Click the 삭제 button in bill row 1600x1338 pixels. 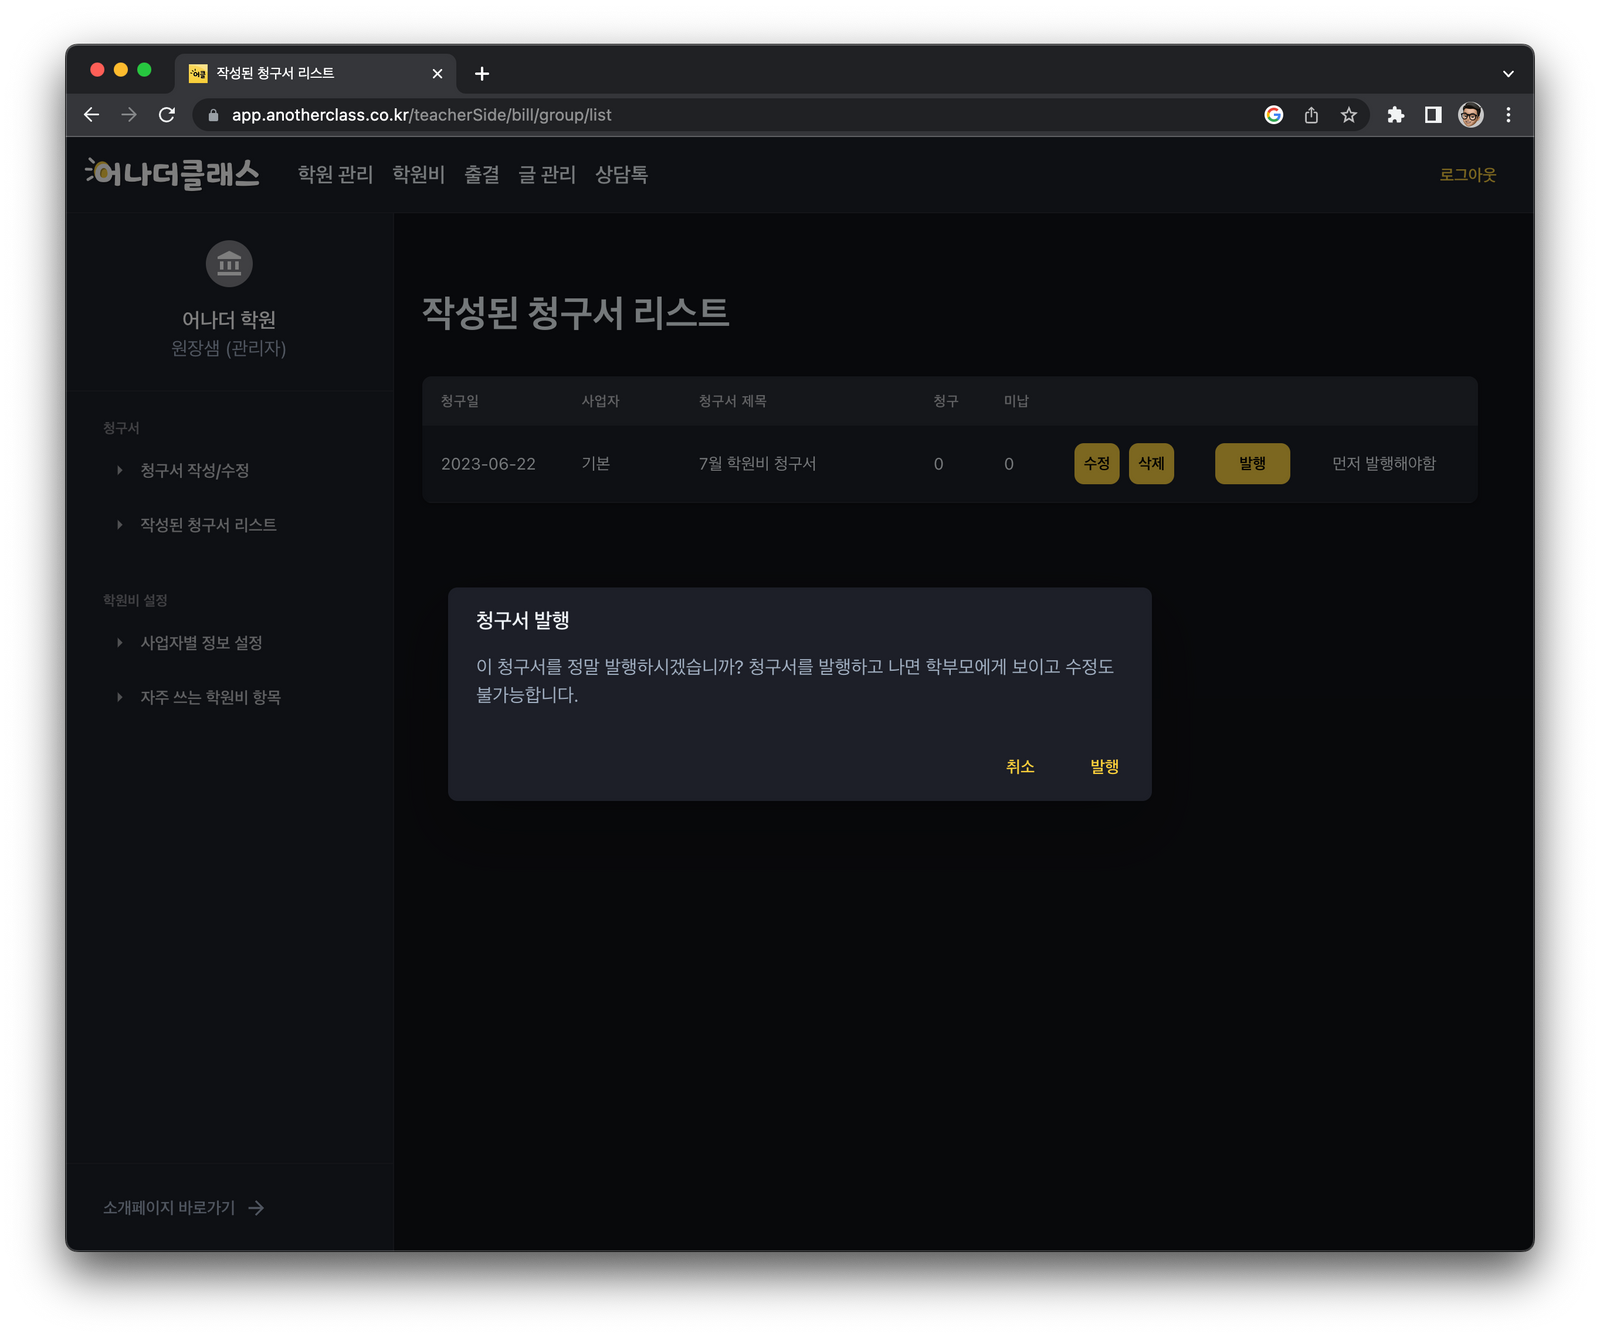(1151, 464)
